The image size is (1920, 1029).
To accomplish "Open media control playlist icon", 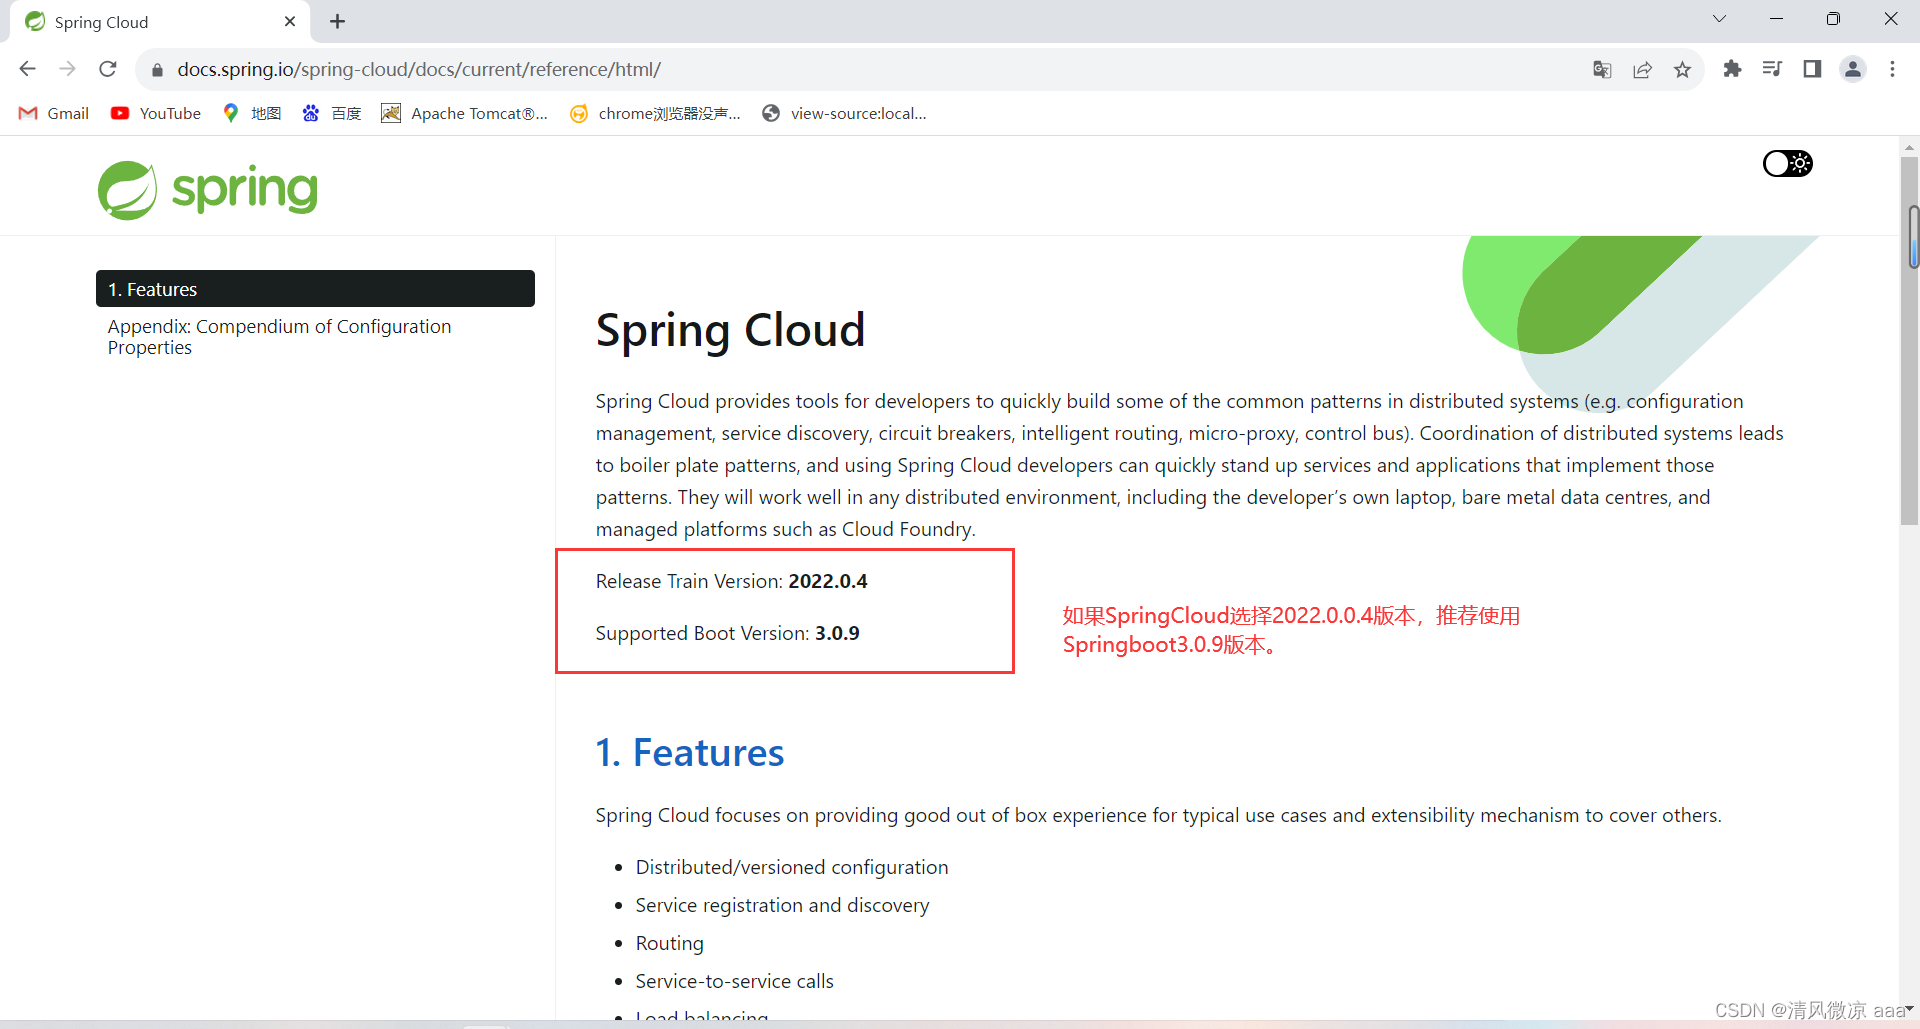I will point(1772,69).
